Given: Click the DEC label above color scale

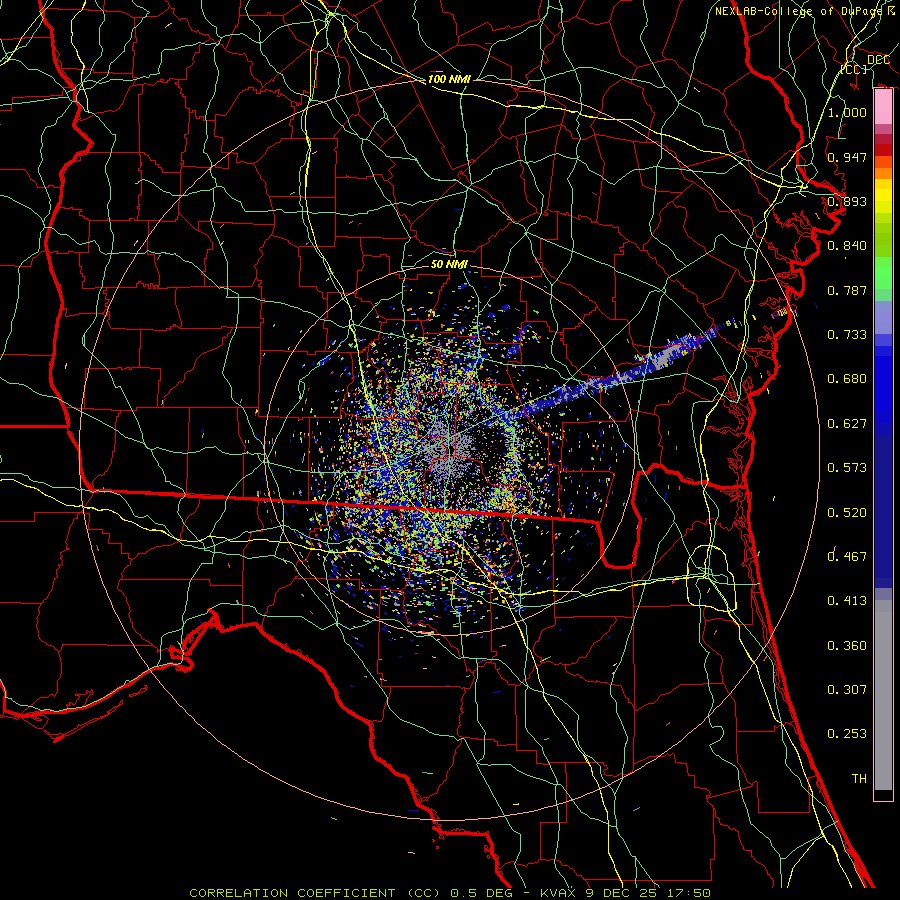Looking at the screenshot, I should (878, 60).
